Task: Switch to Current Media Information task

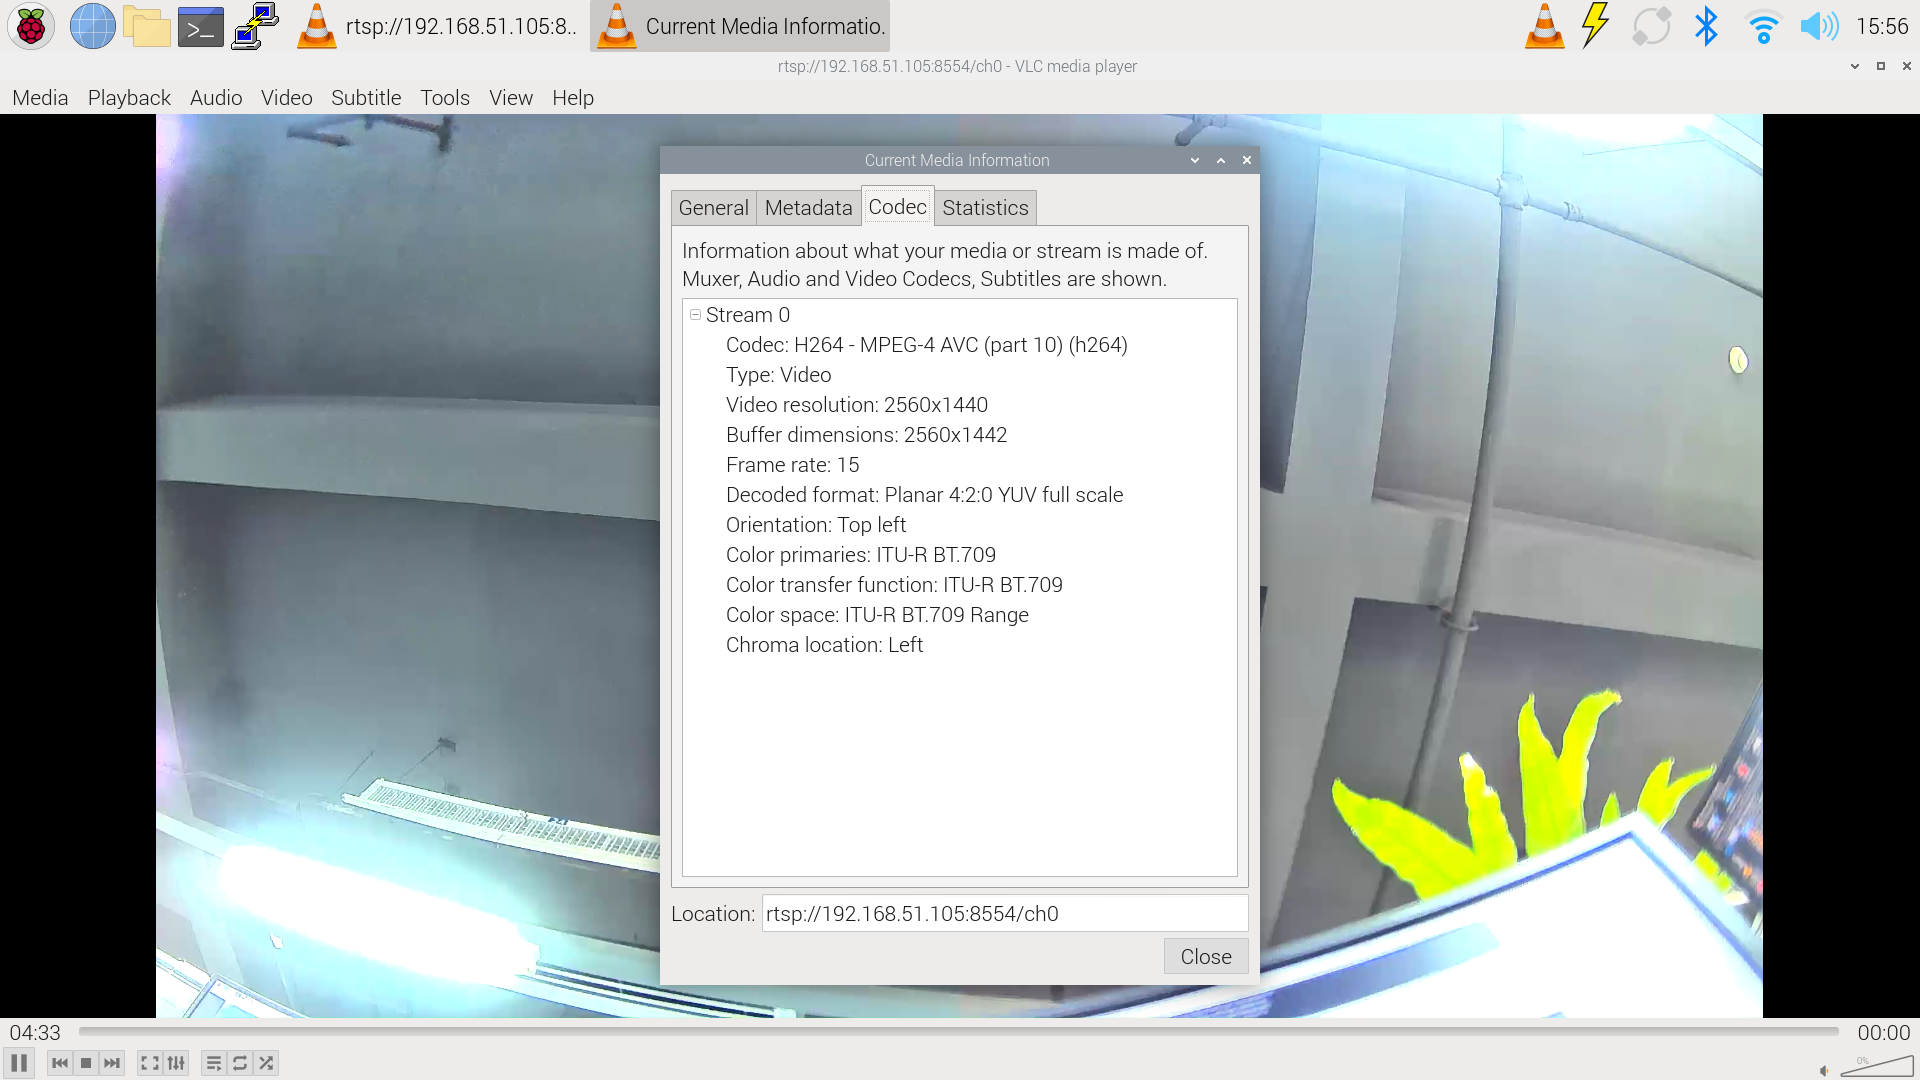Action: tap(740, 26)
